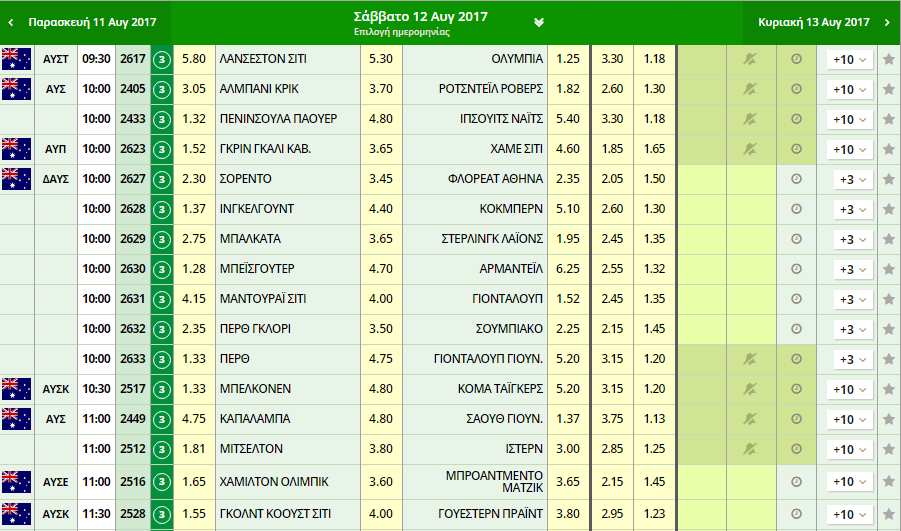Favorite the ΛΑΝΣΕΣΤΟΝ ΣΙΤΙ match with the star

[x=888, y=59]
